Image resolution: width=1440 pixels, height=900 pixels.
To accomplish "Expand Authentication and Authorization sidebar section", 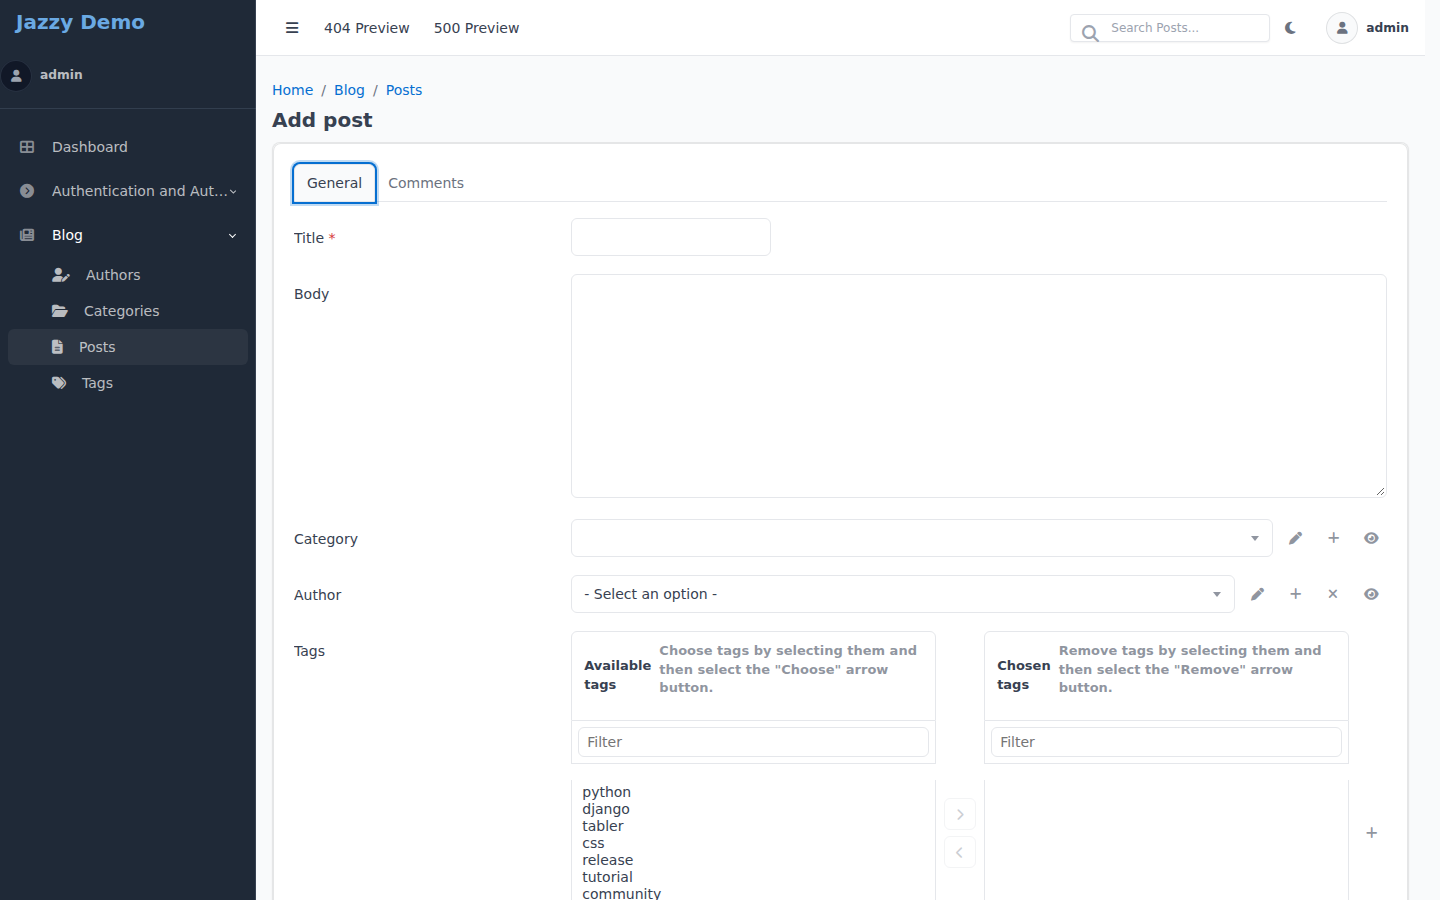I will 128,191.
